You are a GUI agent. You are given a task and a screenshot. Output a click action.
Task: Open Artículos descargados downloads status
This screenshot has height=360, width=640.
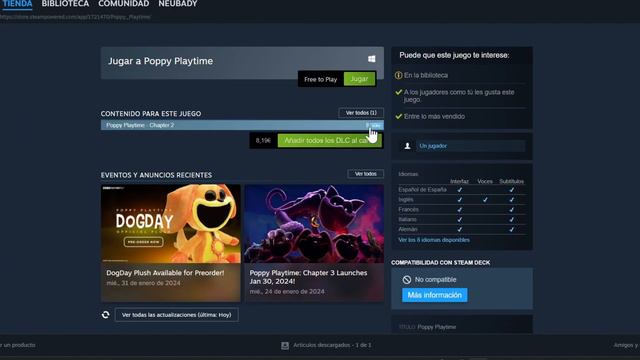(x=332, y=345)
